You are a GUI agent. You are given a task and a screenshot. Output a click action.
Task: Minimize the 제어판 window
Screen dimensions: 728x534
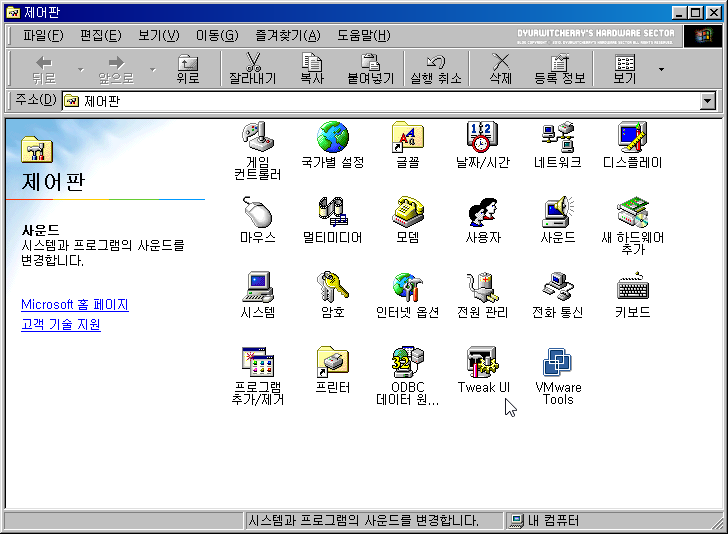tap(679, 13)
